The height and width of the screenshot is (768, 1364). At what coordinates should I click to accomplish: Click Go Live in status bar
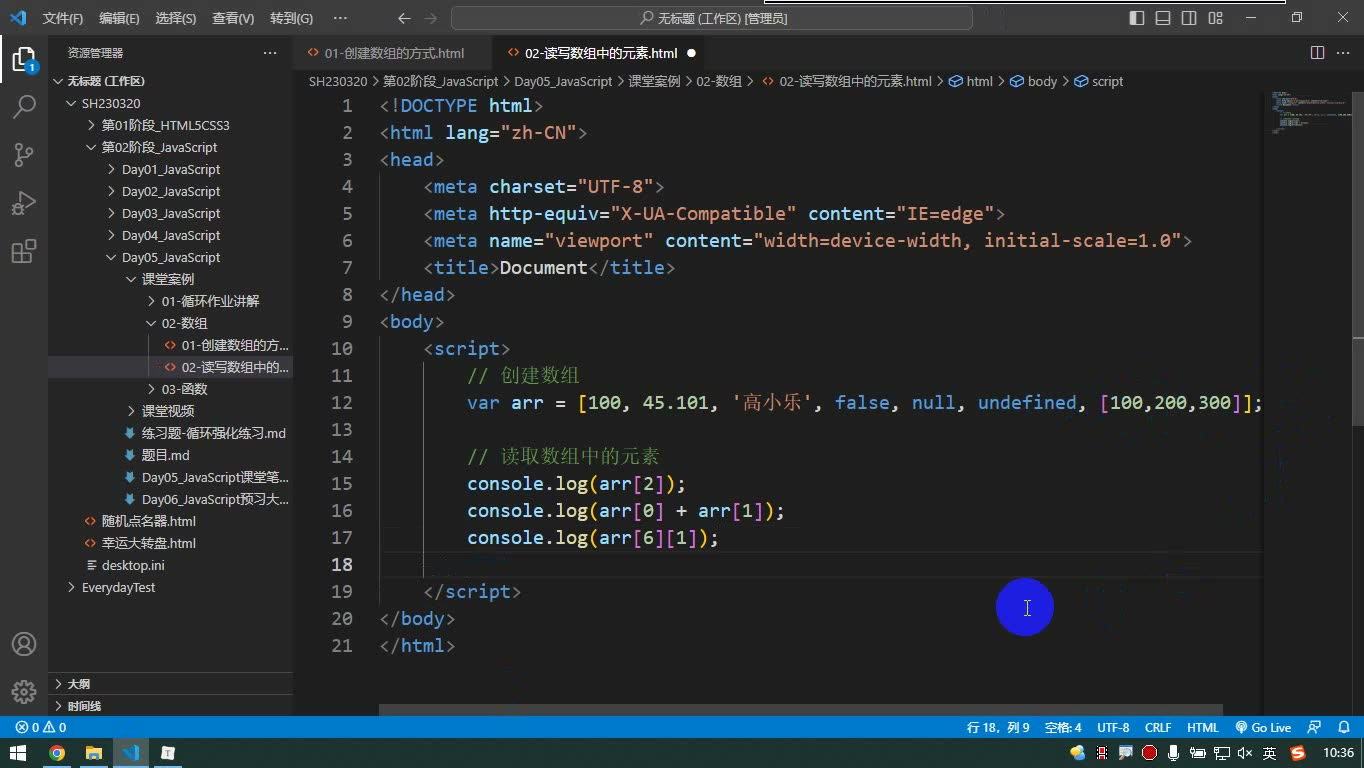1263,728
